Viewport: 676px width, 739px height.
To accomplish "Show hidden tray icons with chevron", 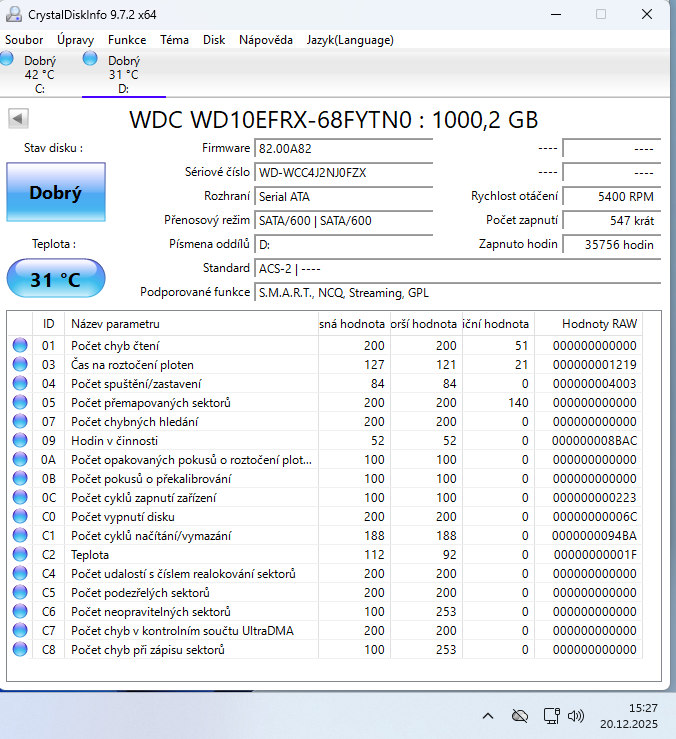I will click(x=488, y=716).
